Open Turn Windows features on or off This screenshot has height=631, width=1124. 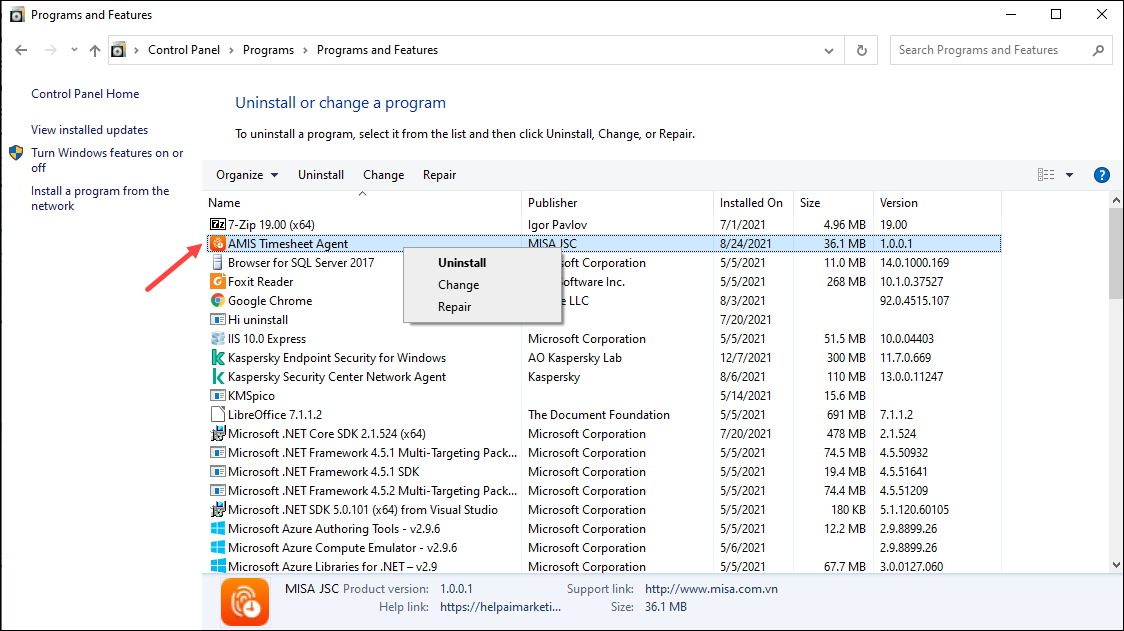point(107,160)
